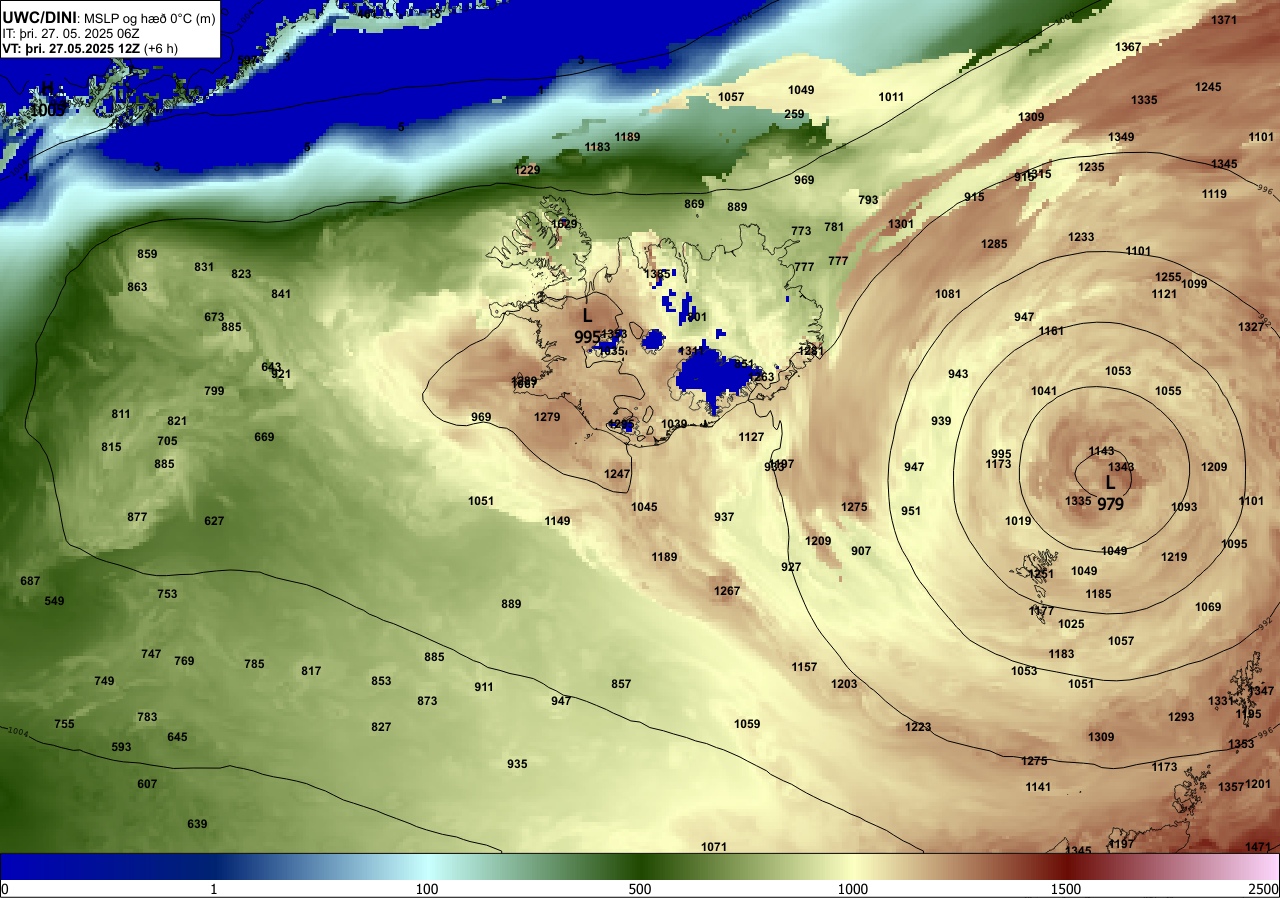Click the height value 1267
Screen dimensions: 1280x898
coord(727,591)
